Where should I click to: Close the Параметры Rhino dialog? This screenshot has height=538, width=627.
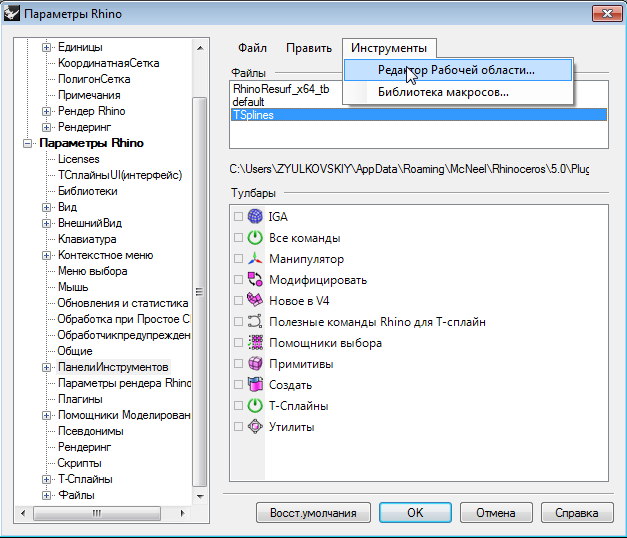point(607,14)
